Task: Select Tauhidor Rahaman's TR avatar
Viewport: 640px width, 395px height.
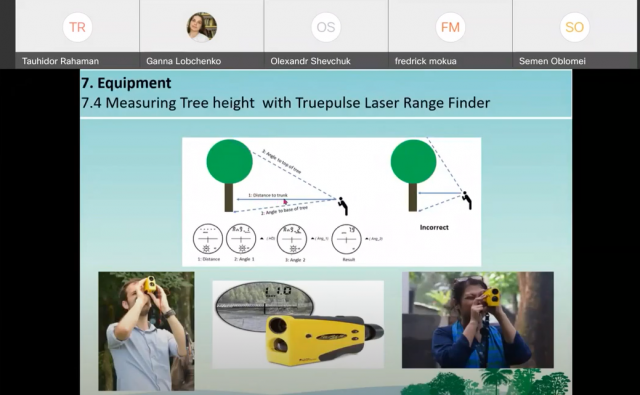Action: click(77, 27)
